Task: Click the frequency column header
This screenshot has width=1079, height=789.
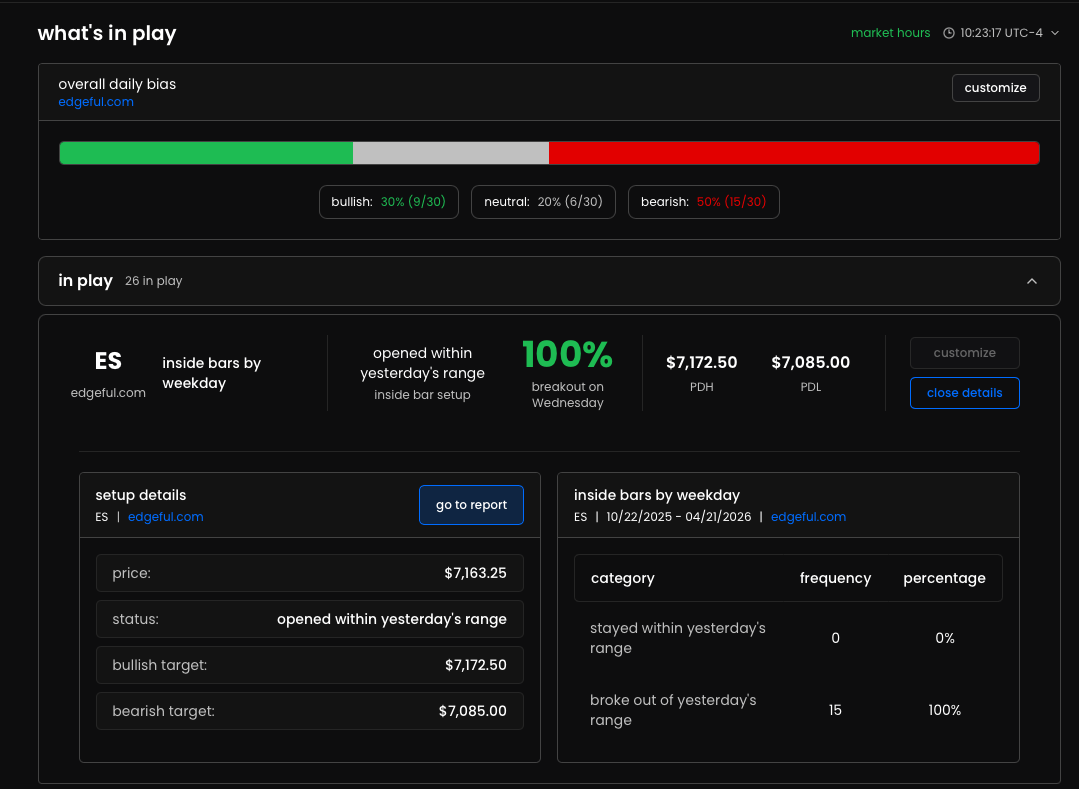Action: [x=835, y=579]
